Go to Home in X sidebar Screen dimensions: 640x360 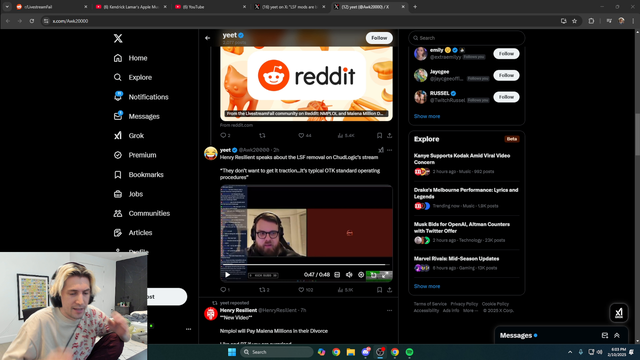pyautogui.click(x=131, y=58)
